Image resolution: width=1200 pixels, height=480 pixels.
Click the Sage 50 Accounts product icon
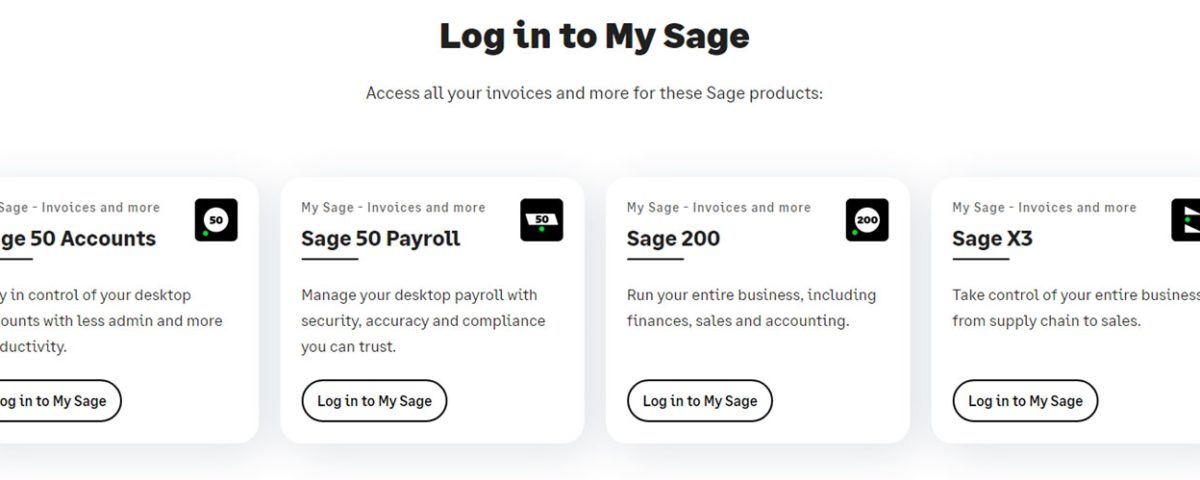(216, 220)
